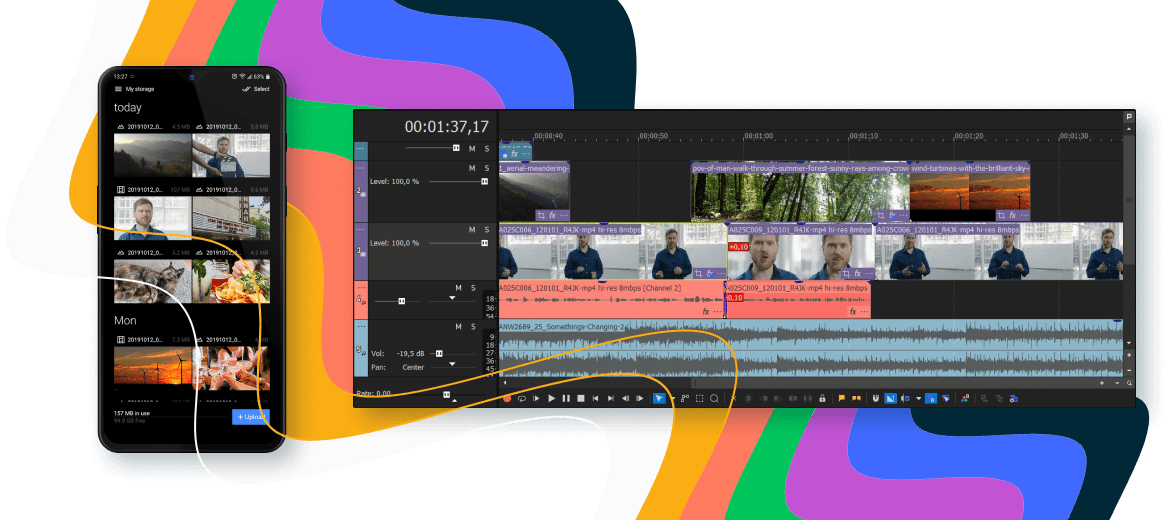Select the Envelope Edit tool
This screenshot has width=1170, height=520.
685,398
